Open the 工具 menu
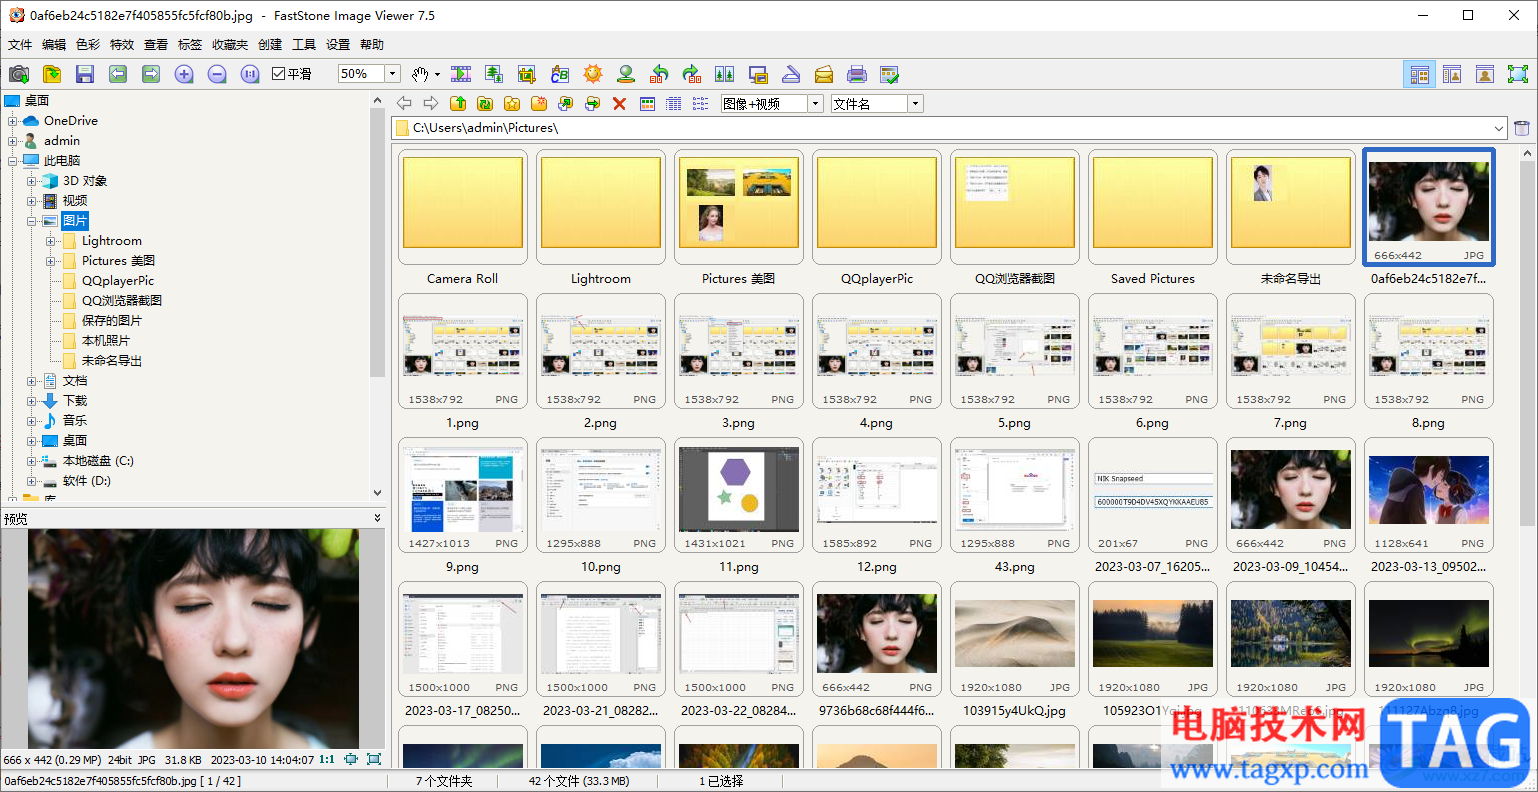This screenshot has width=1538, height=792. (304, 45)
